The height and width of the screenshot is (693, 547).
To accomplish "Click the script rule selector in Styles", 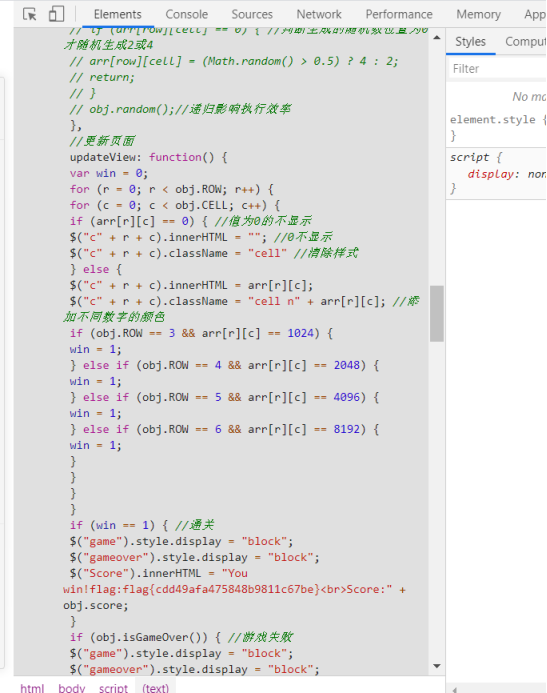I will point(469,157).
